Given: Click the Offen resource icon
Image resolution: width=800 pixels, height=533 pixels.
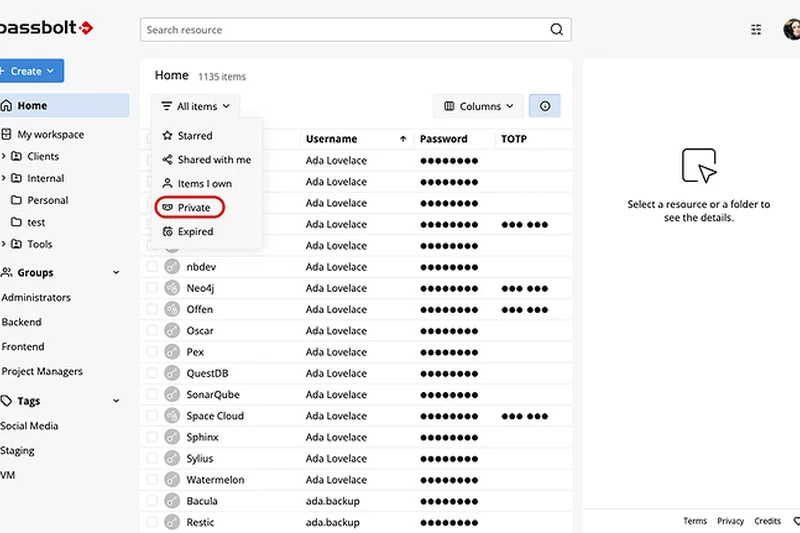Looking at the screenshot, I should tap(172, 309).
